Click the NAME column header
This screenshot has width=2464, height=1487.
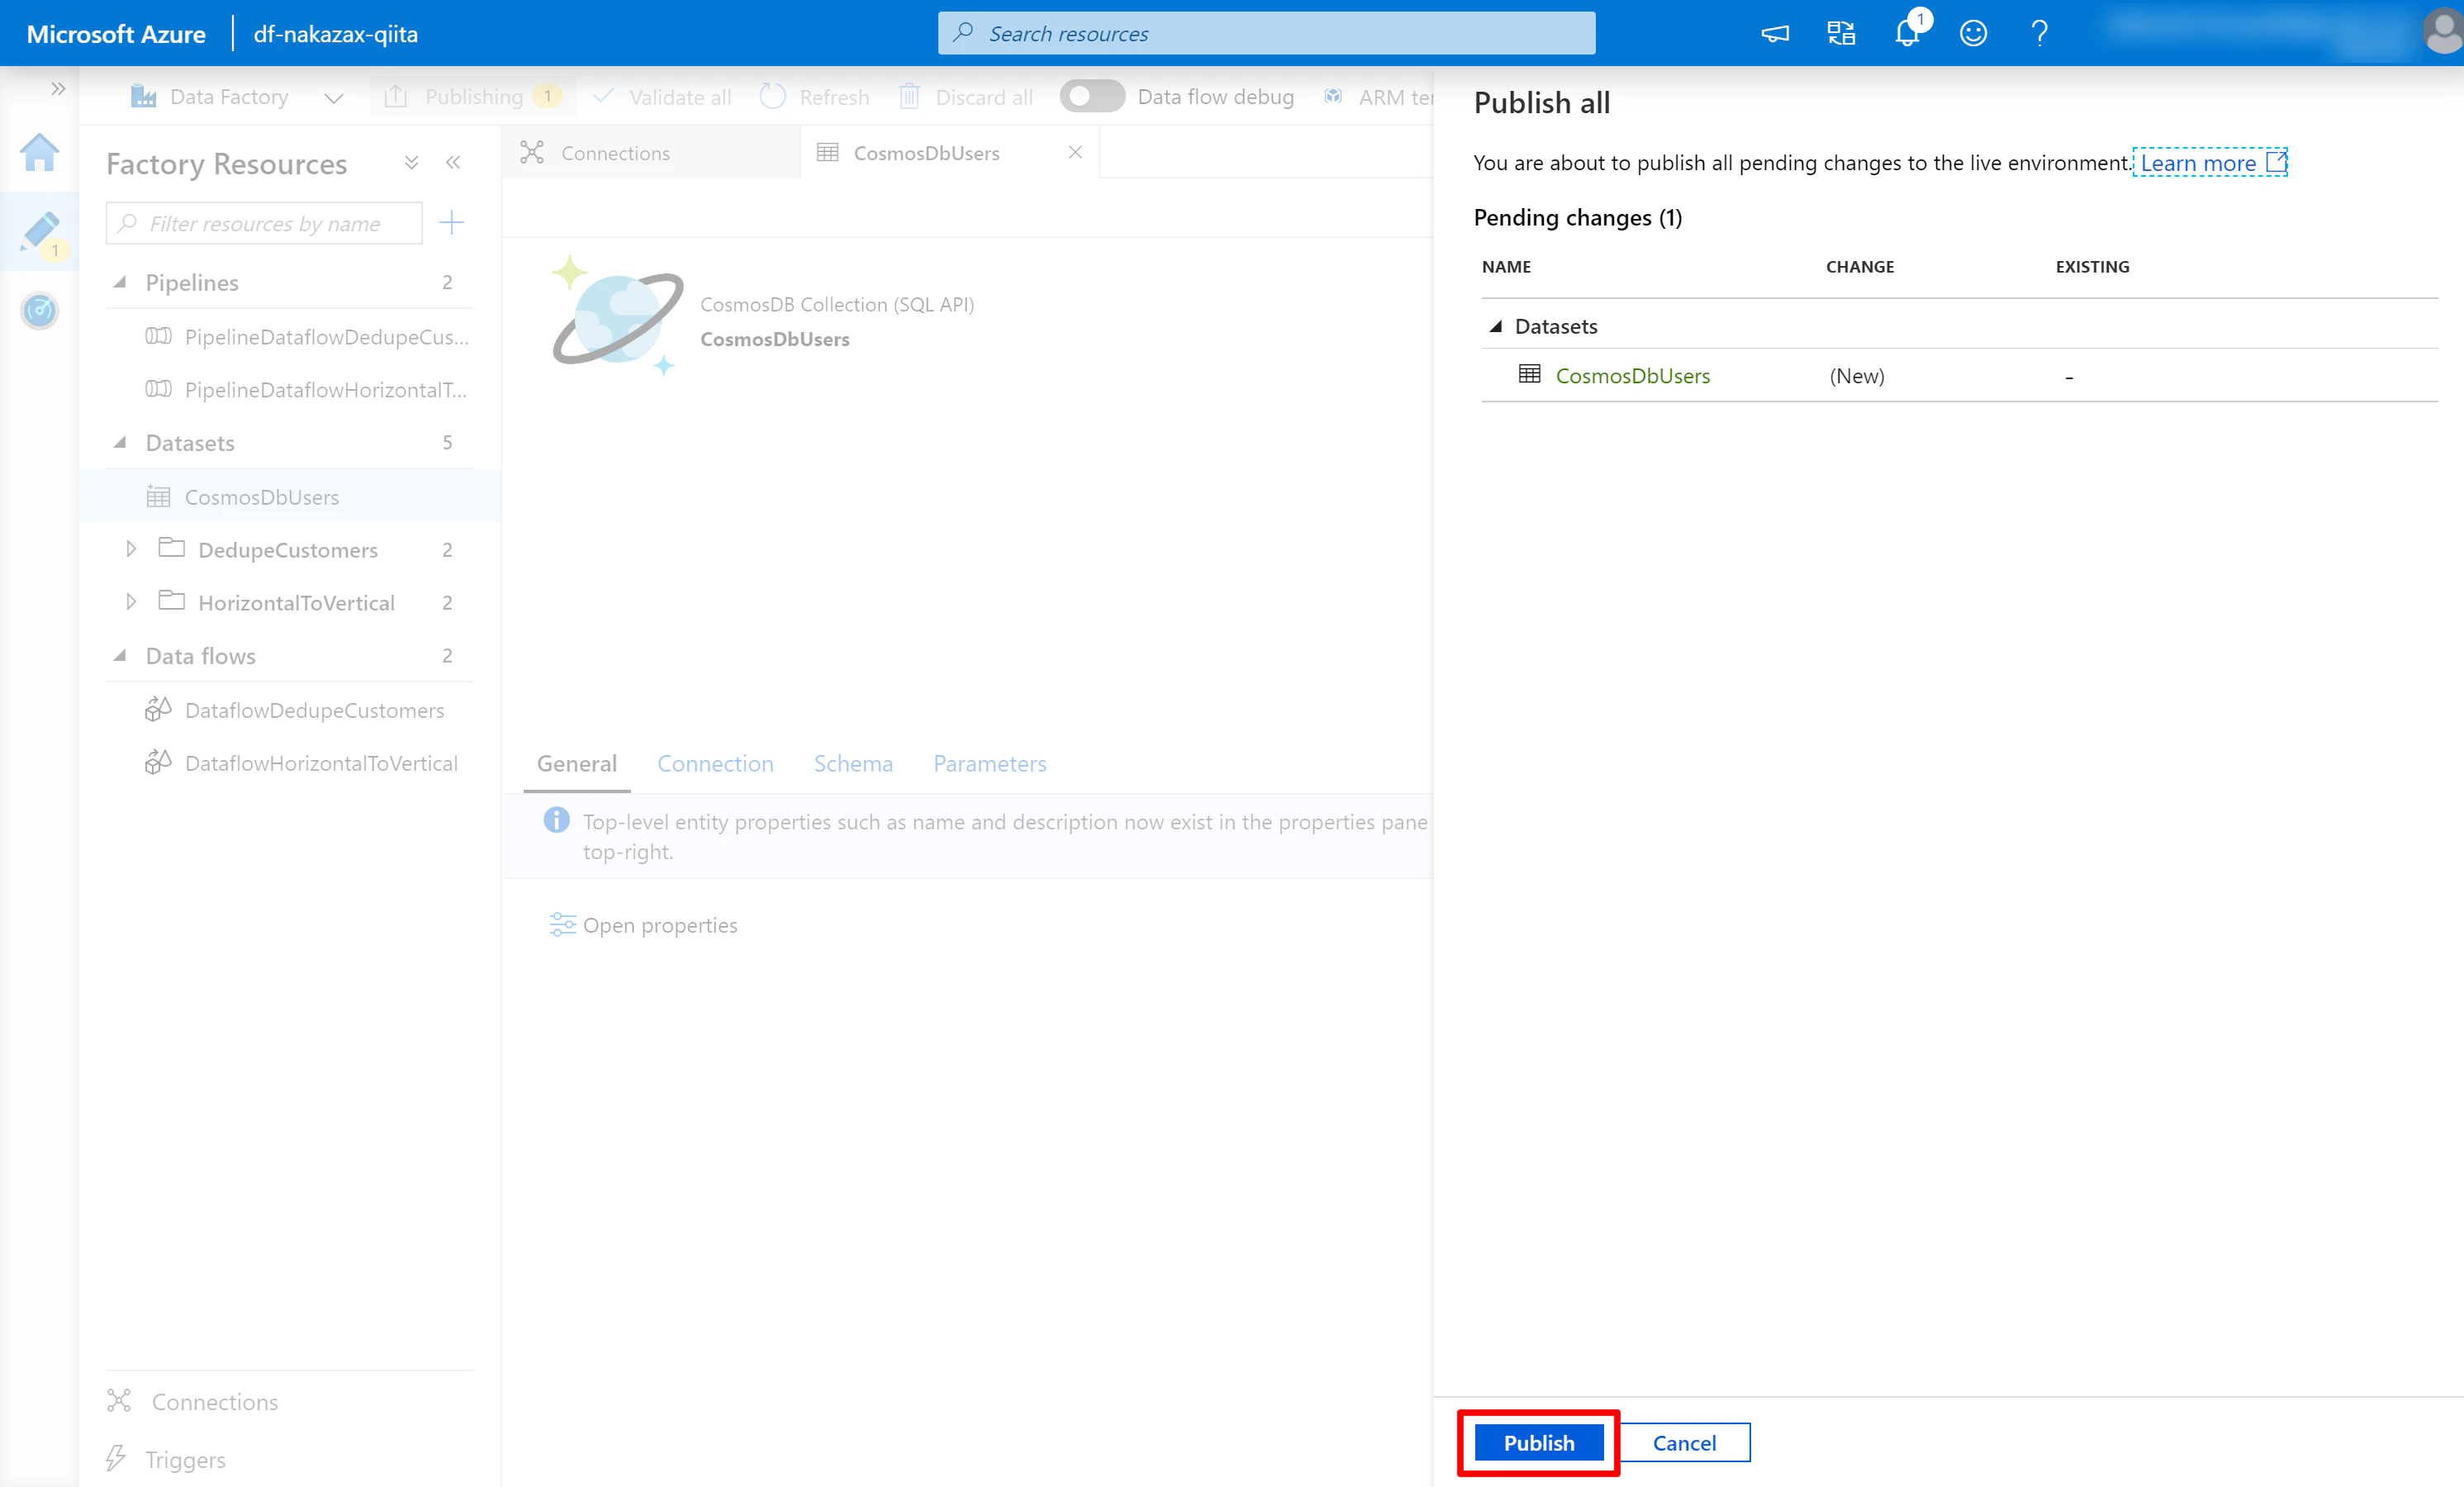click(1506, 267)
